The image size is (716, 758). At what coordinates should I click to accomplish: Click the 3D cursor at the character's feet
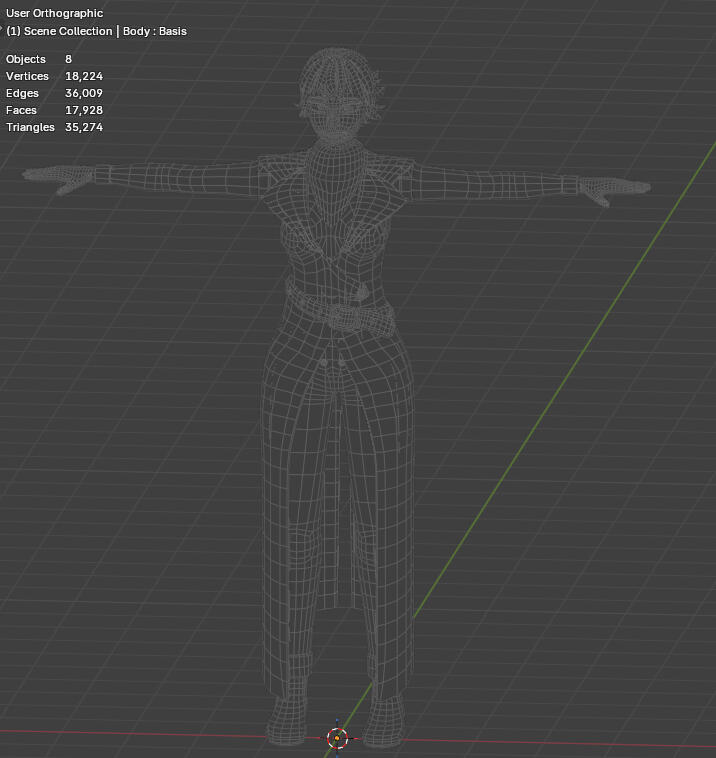(337, 738)
